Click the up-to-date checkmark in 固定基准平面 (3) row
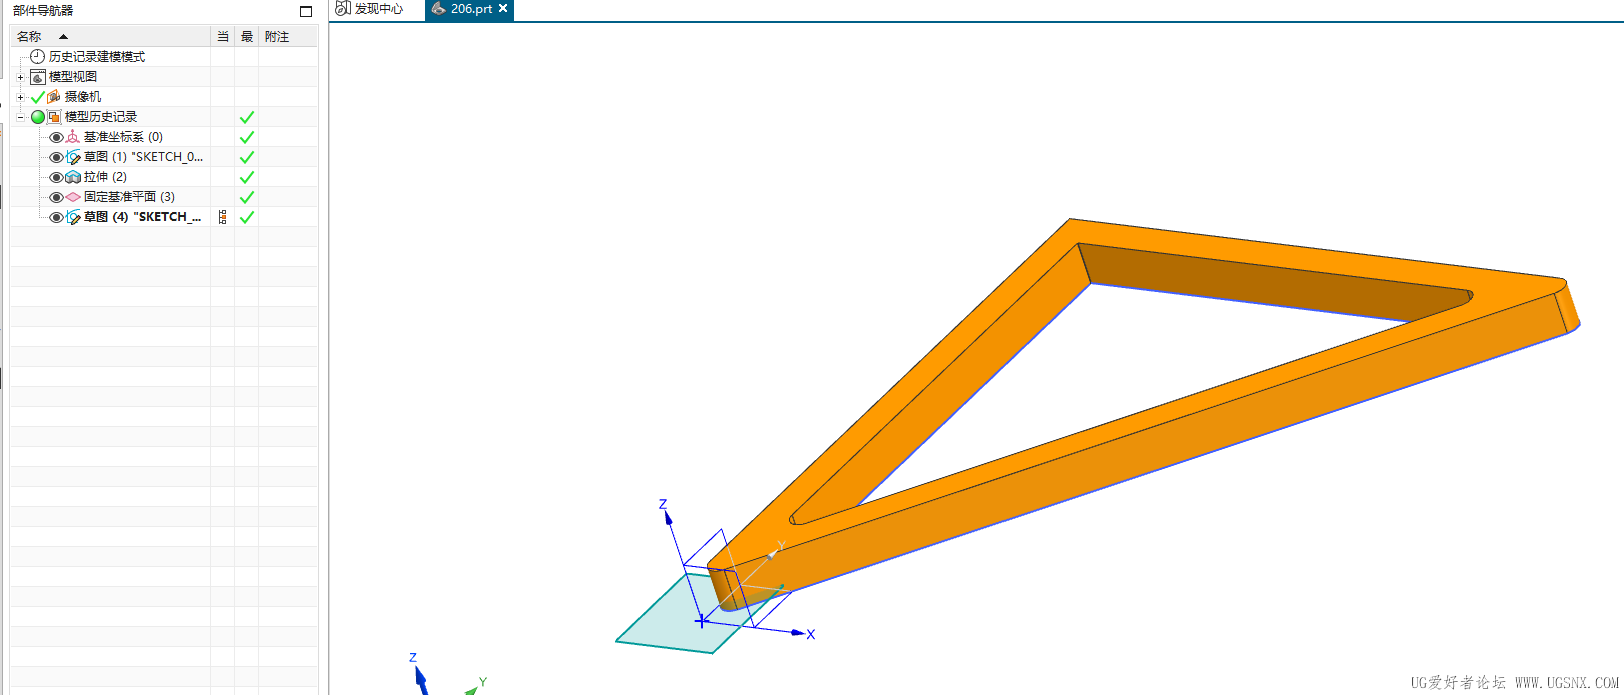Image resolution: width=1624 pixels, height=695 pixels. [247, 197]
